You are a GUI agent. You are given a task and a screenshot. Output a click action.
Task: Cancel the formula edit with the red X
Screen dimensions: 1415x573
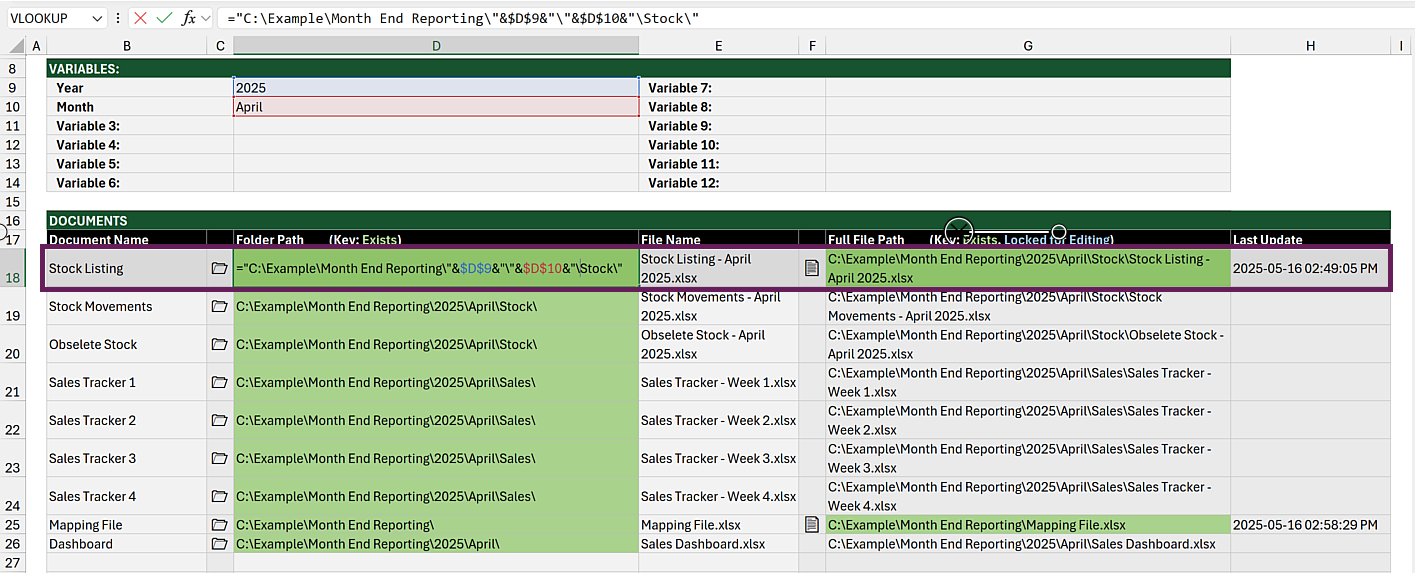[x=140, y=18]
